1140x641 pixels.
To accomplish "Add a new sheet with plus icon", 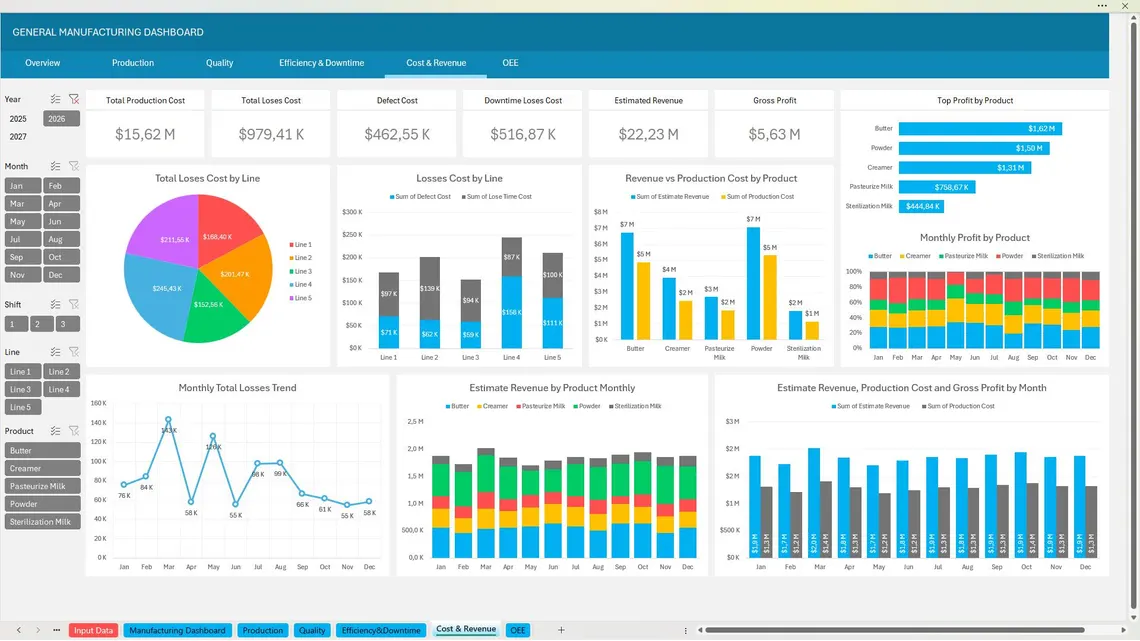I will point(561,630).
